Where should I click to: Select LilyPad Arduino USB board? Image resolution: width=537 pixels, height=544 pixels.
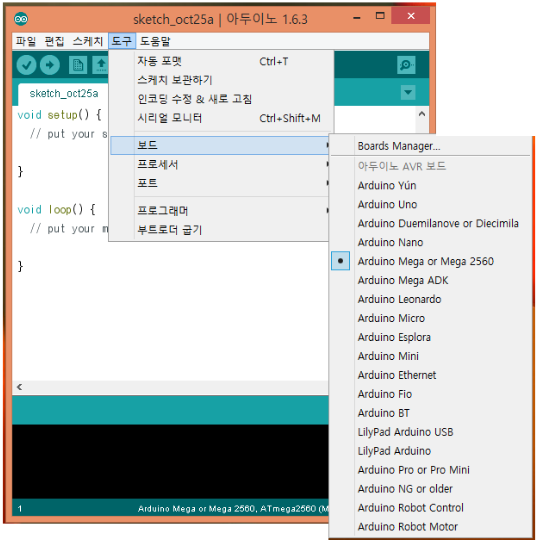tap(430, 432)
